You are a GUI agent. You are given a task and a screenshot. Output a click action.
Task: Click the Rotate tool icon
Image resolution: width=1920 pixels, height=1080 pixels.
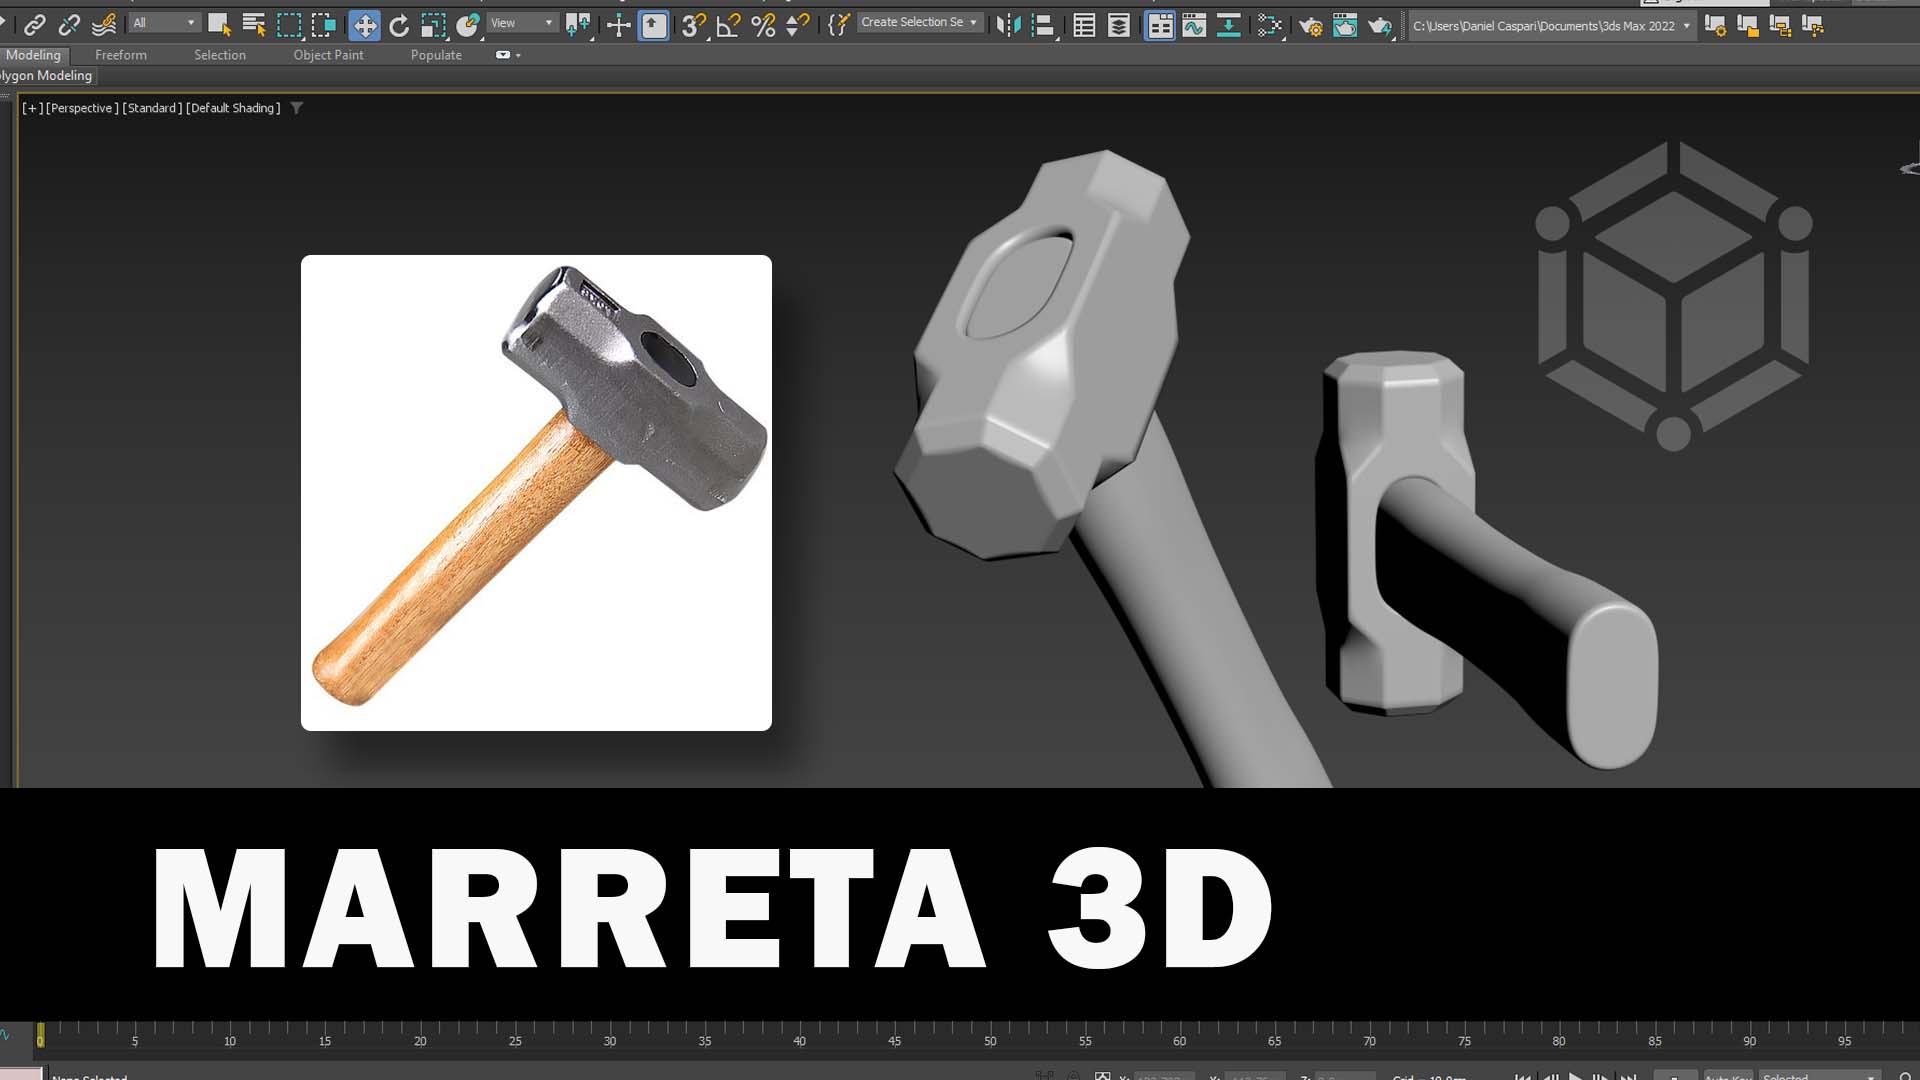pos(398,26)
